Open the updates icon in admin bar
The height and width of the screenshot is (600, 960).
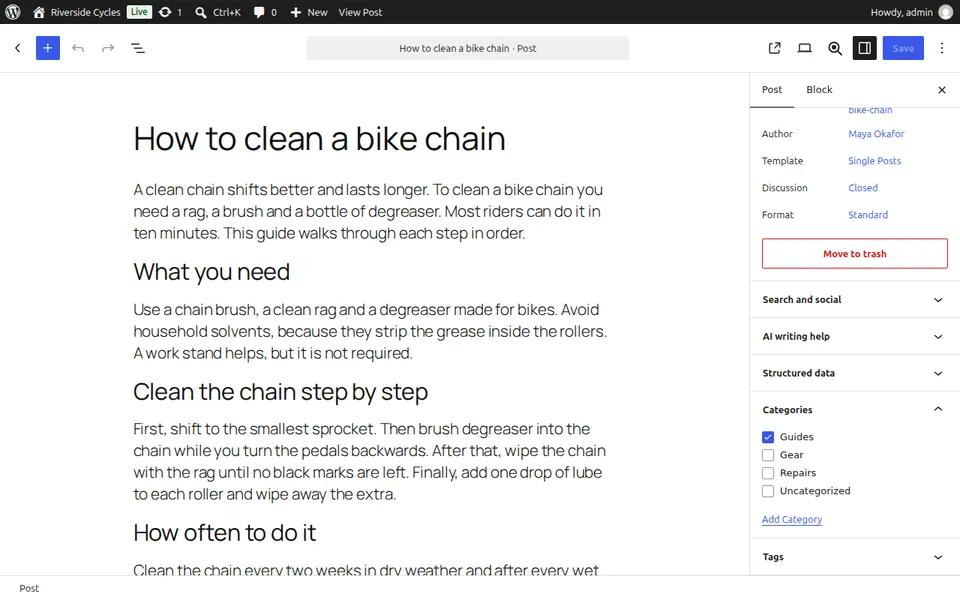click(165, 12)
